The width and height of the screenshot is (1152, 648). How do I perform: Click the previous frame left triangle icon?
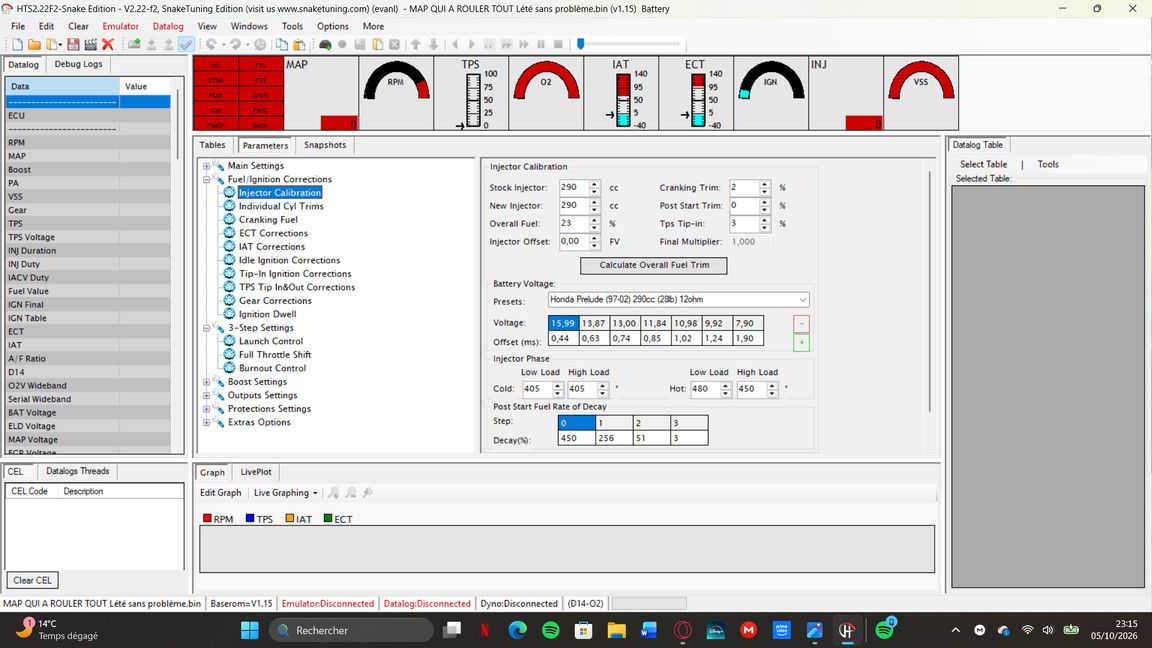click(x=455, y=45)
